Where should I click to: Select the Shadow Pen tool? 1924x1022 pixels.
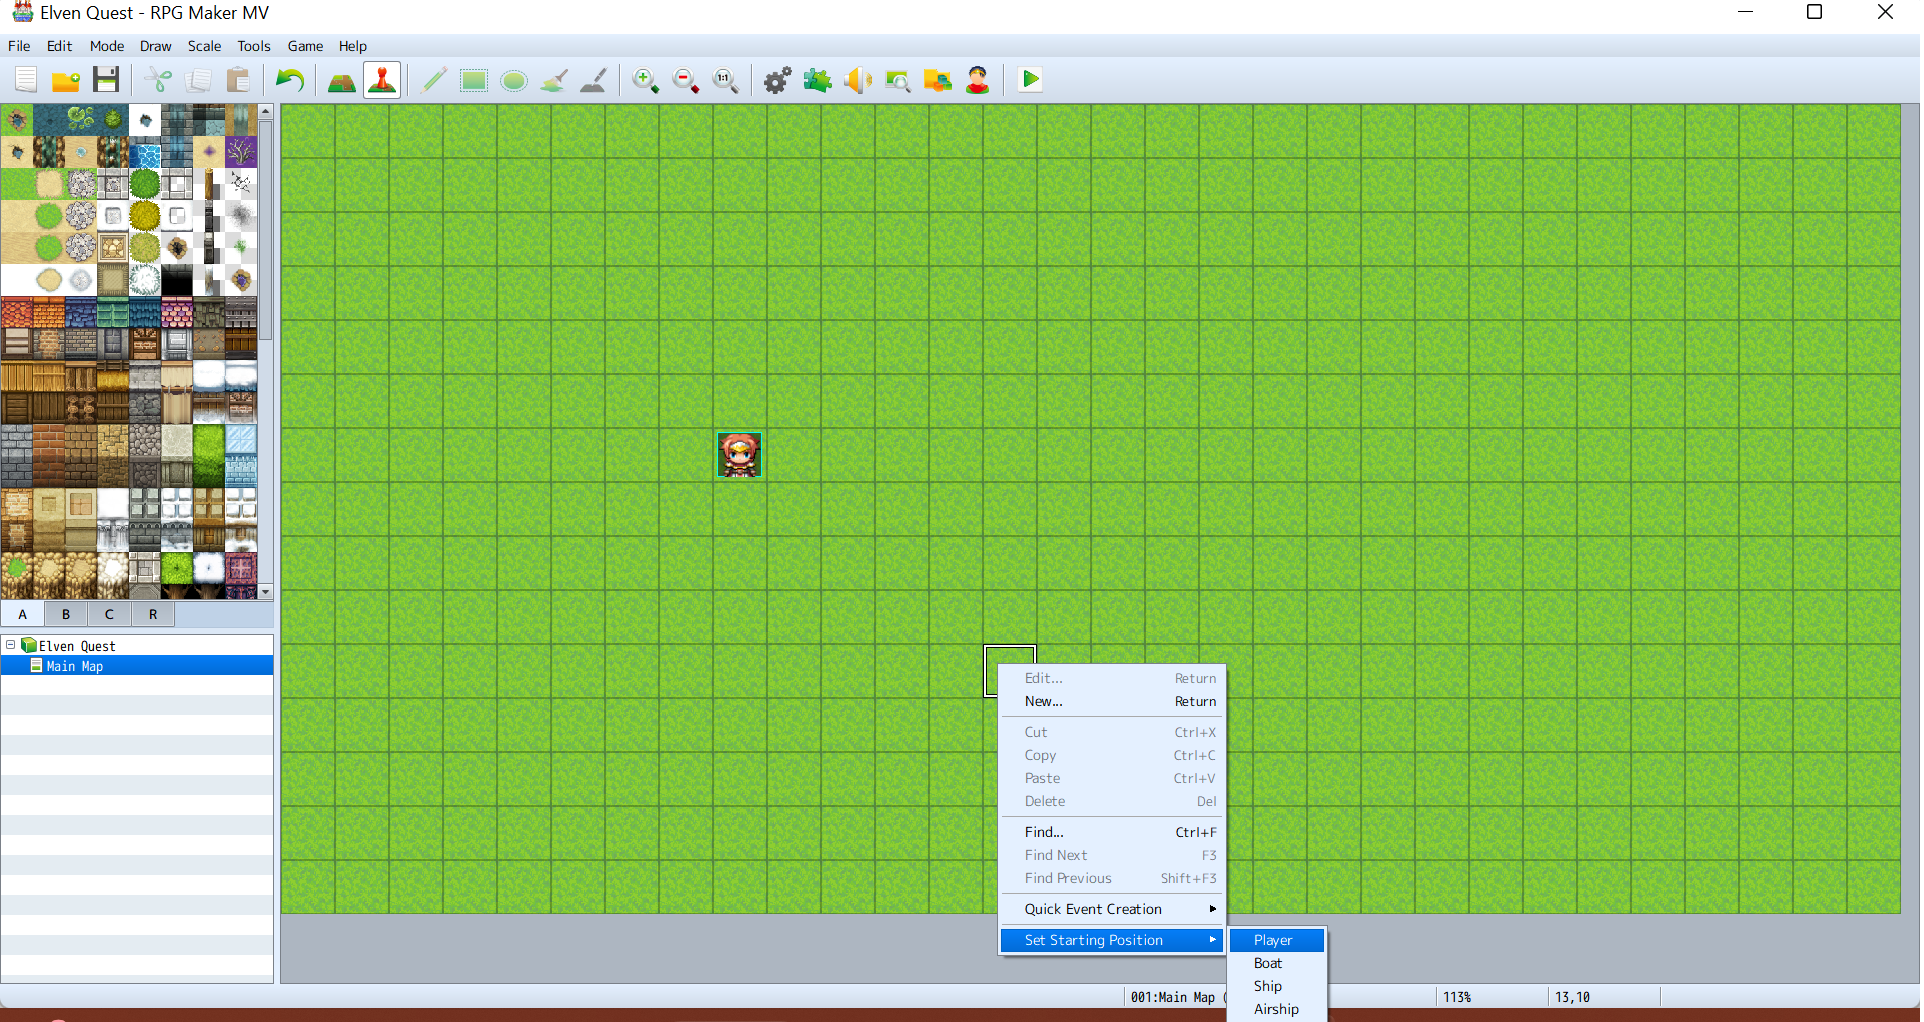click(x=594, y=80)
